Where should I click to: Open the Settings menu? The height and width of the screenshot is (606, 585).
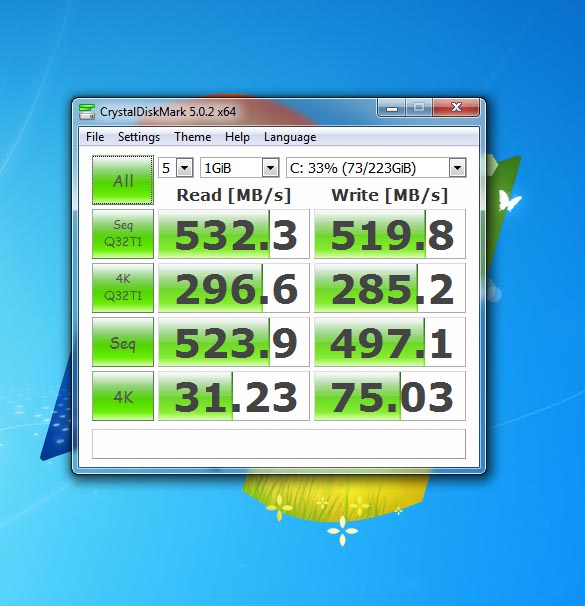coord(139,137)
